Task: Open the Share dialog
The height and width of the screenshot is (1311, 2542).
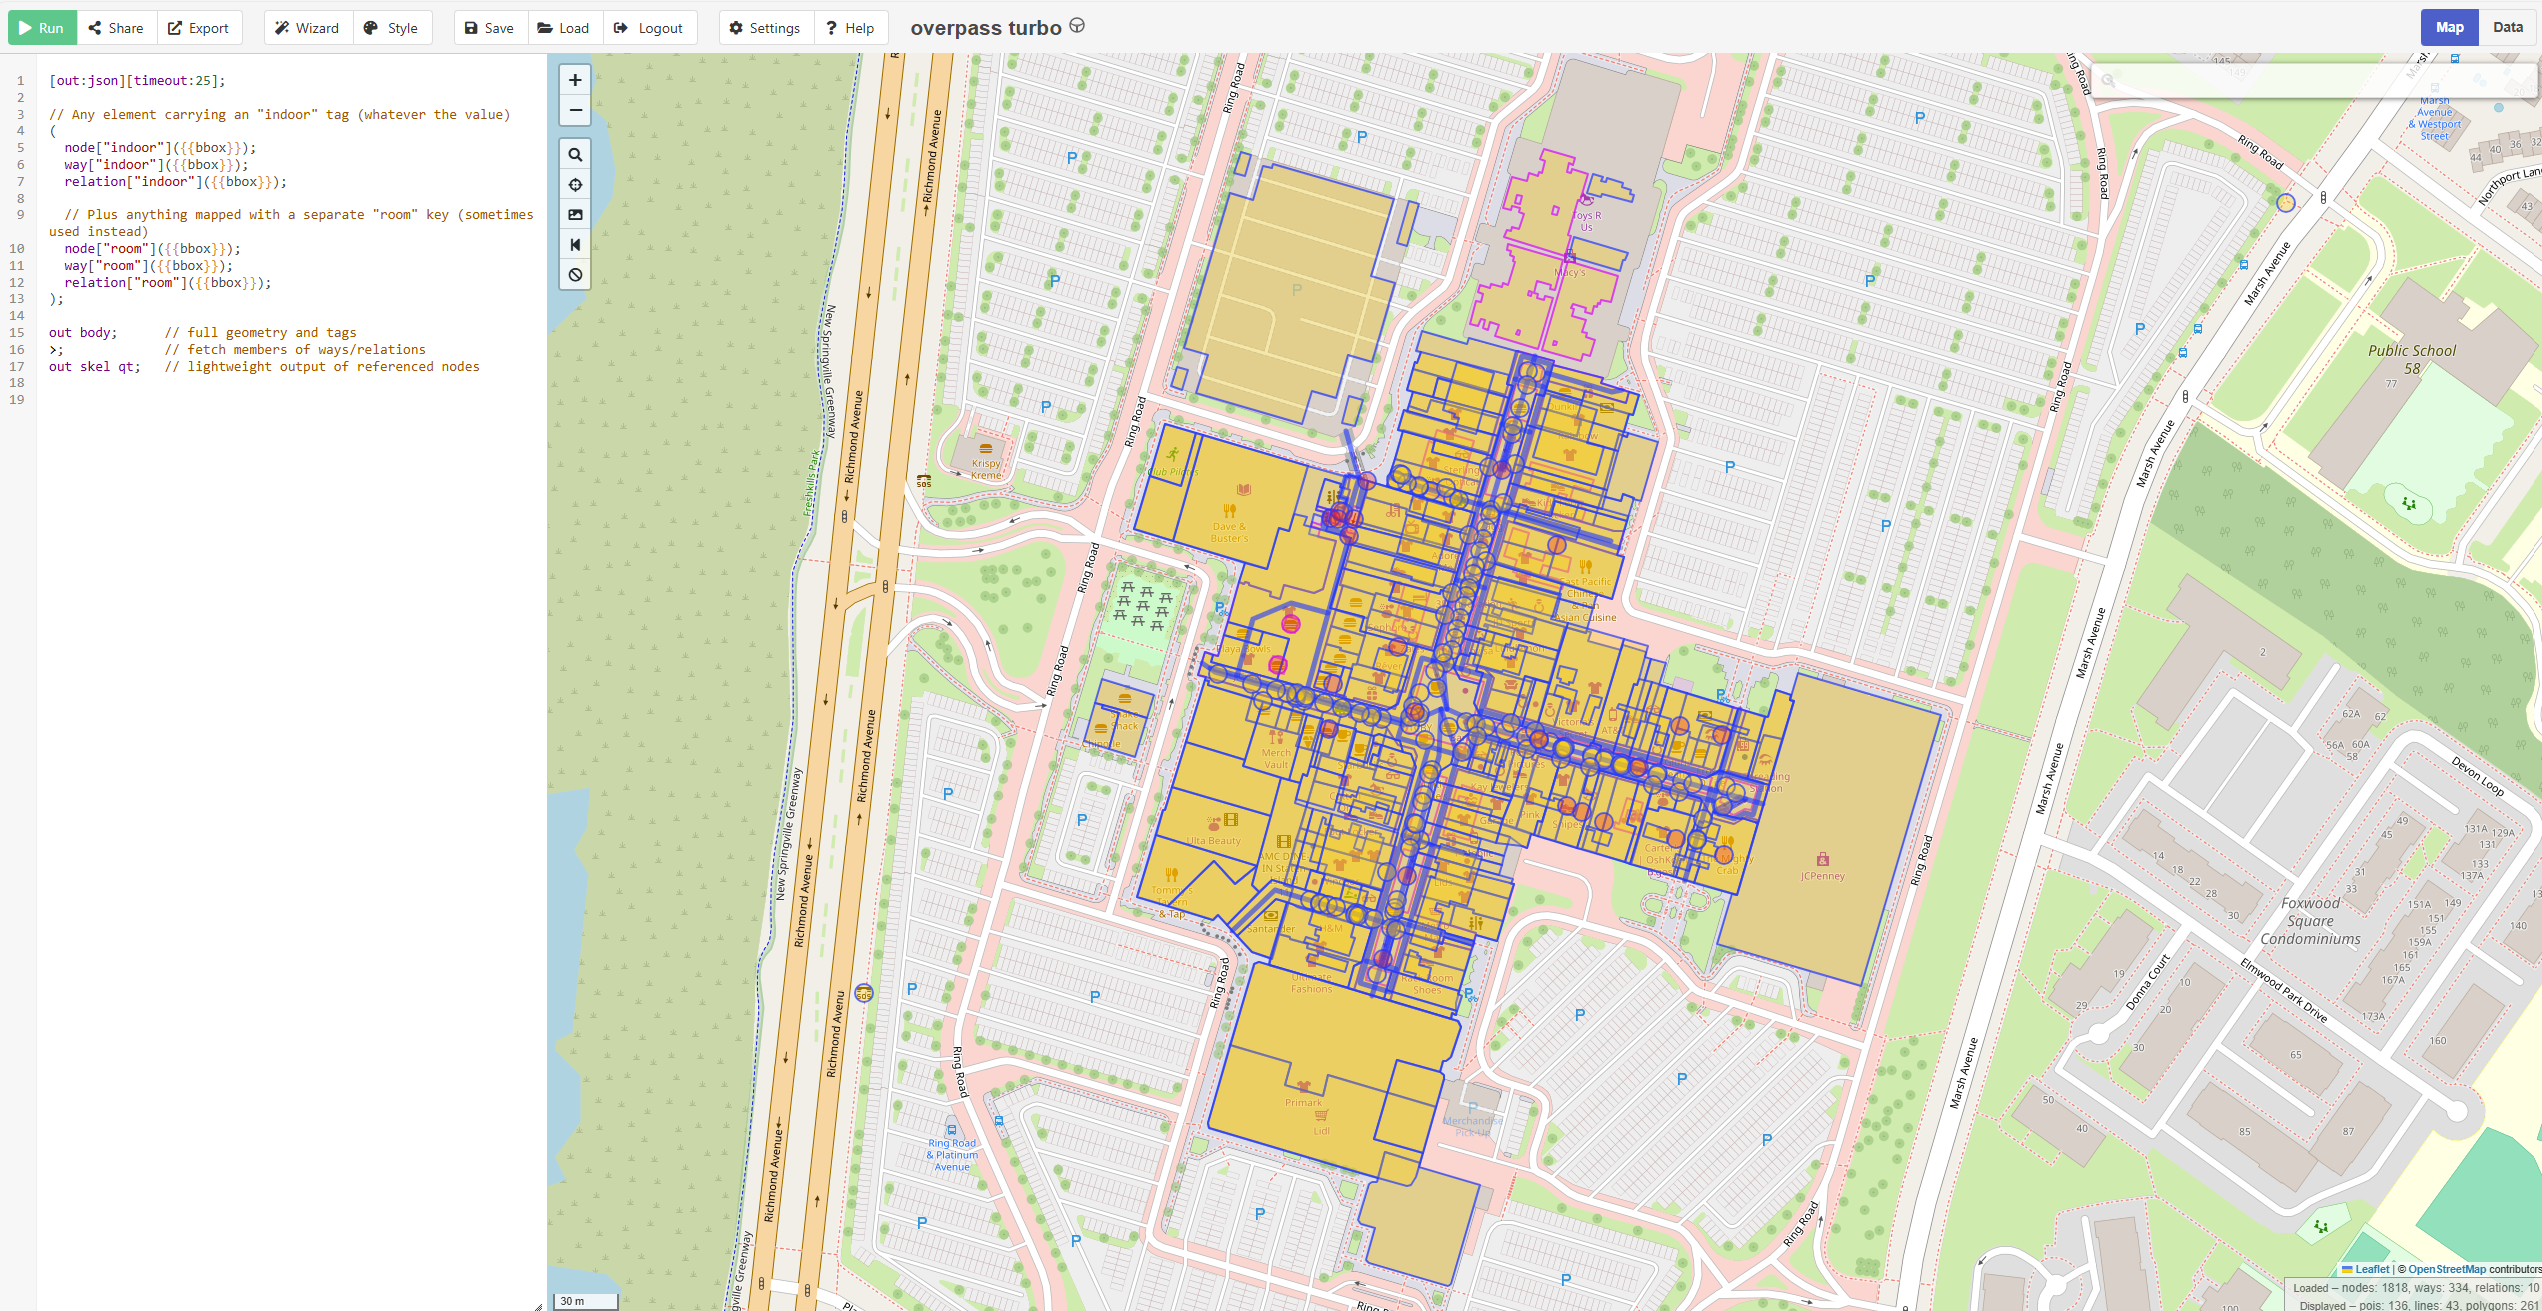Action: point(116,28)
